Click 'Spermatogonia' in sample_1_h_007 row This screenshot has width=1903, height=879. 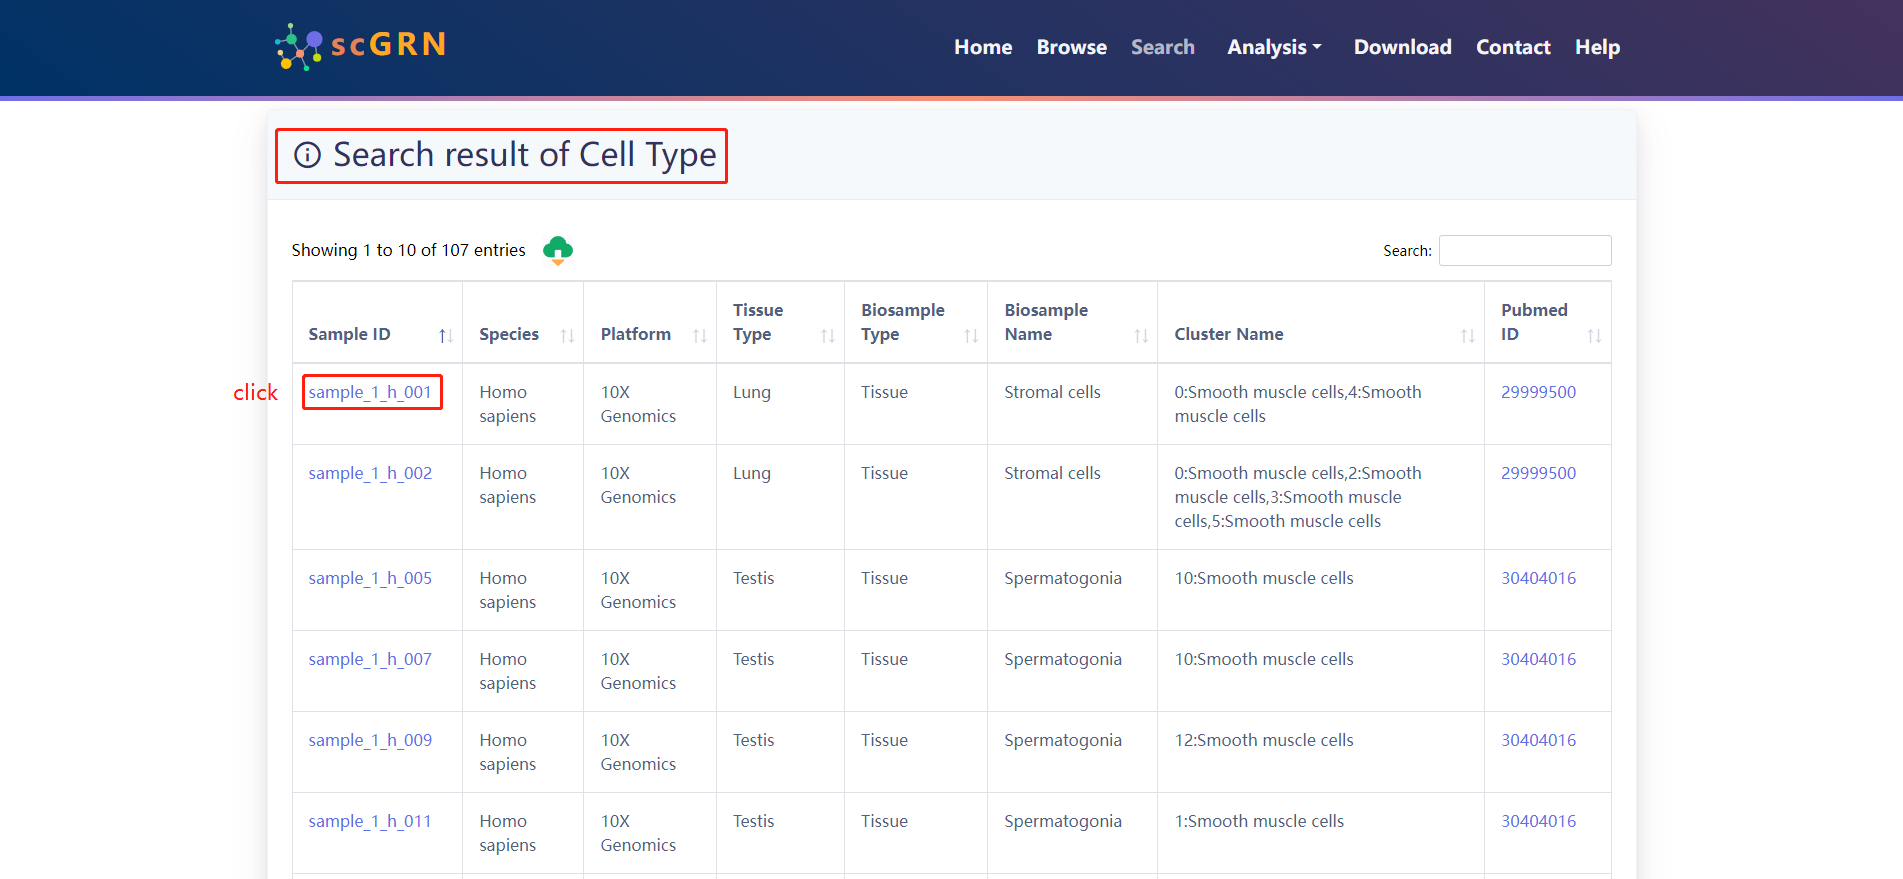click(1063, 659)
